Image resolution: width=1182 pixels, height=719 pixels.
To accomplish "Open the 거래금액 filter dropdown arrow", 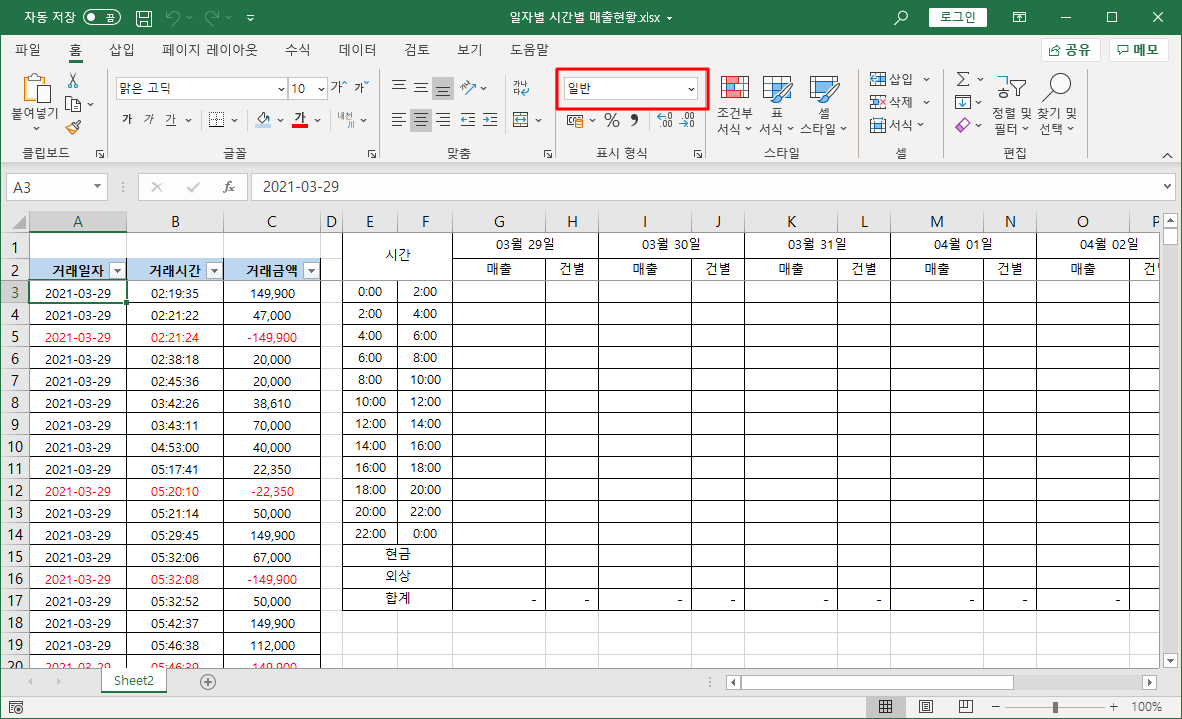I will click(x=311, y=271).
